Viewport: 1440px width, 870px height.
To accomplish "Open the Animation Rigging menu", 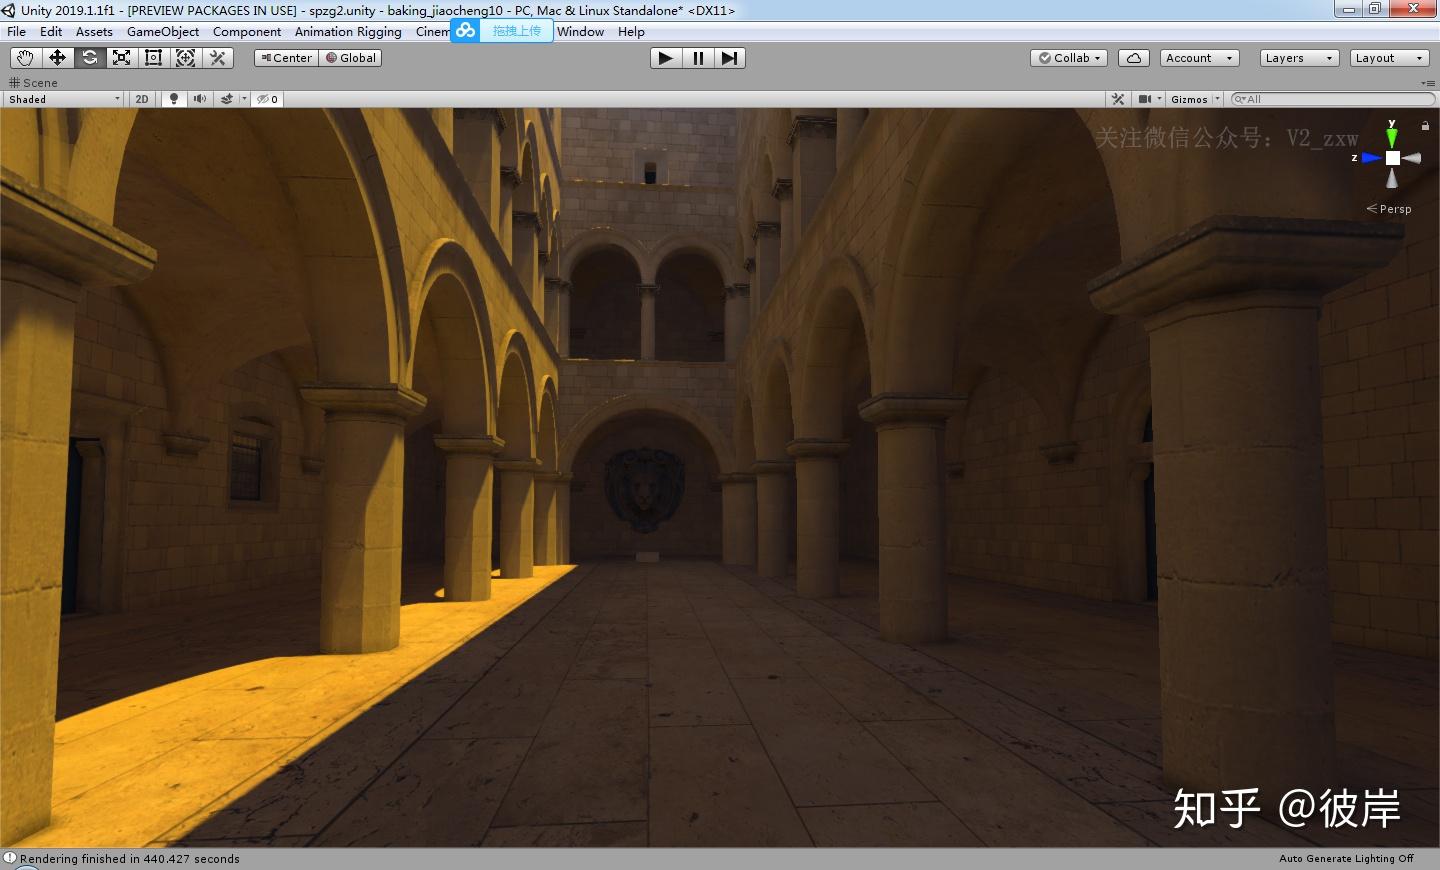I will coord(347,32).
